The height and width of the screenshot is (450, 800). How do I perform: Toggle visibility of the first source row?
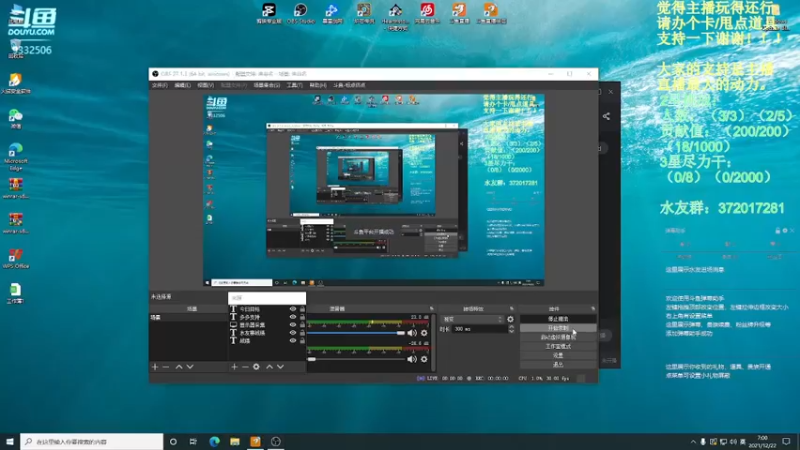(293, 309)
